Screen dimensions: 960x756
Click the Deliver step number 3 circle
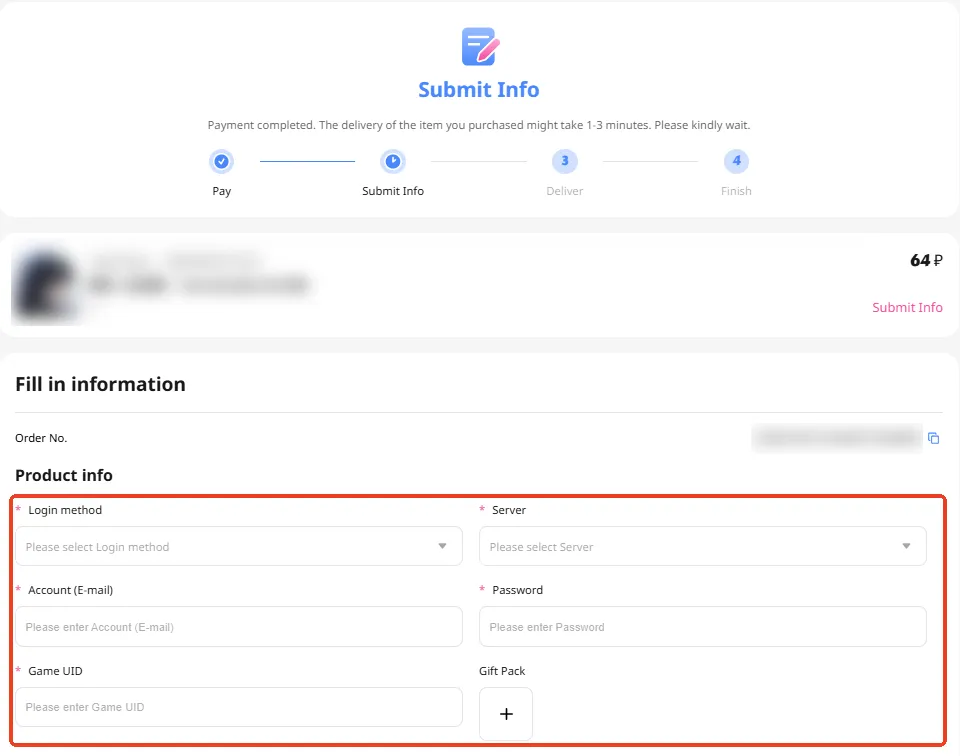click(x=564, y=162)
